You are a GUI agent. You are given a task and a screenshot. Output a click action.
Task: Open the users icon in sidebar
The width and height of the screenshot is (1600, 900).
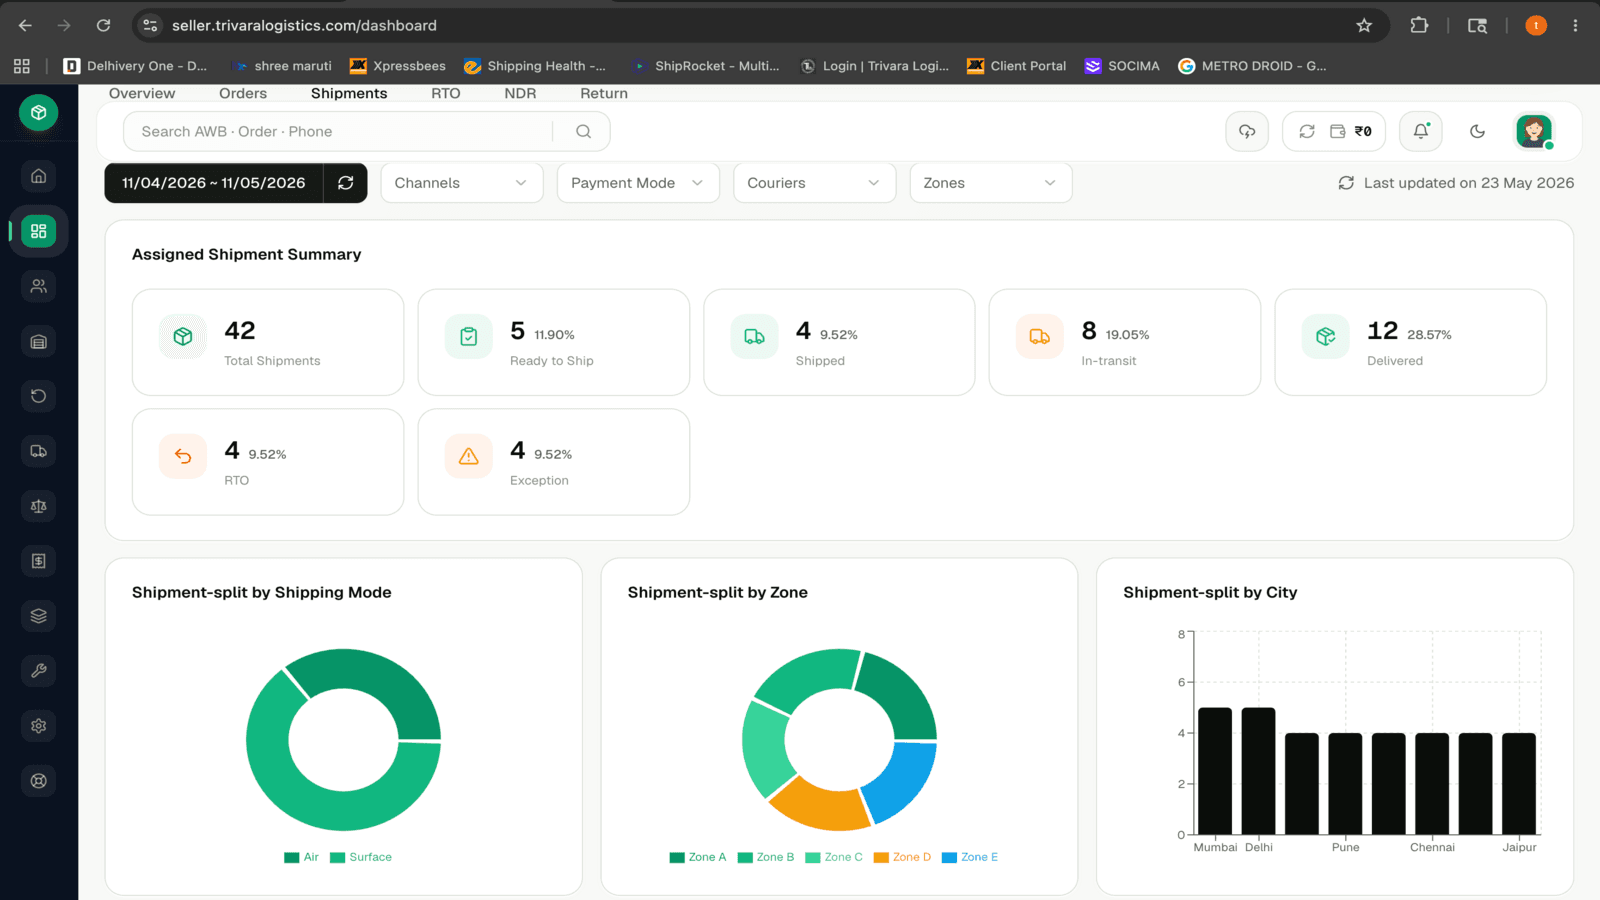[38, 286]
